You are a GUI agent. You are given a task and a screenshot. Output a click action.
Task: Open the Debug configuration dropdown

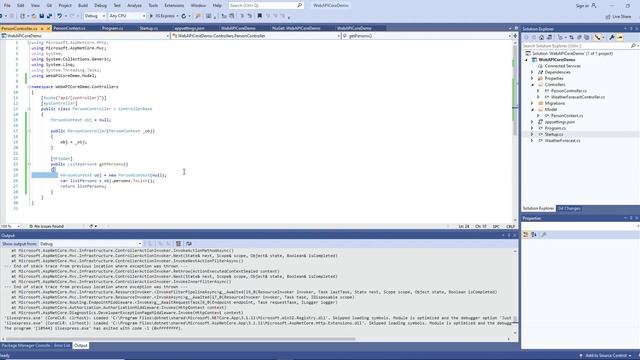(x=95, y=16)
